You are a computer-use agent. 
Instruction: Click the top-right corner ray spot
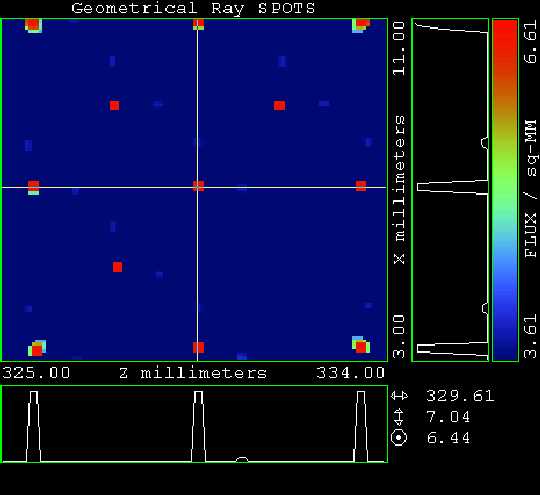click(361, 25)
